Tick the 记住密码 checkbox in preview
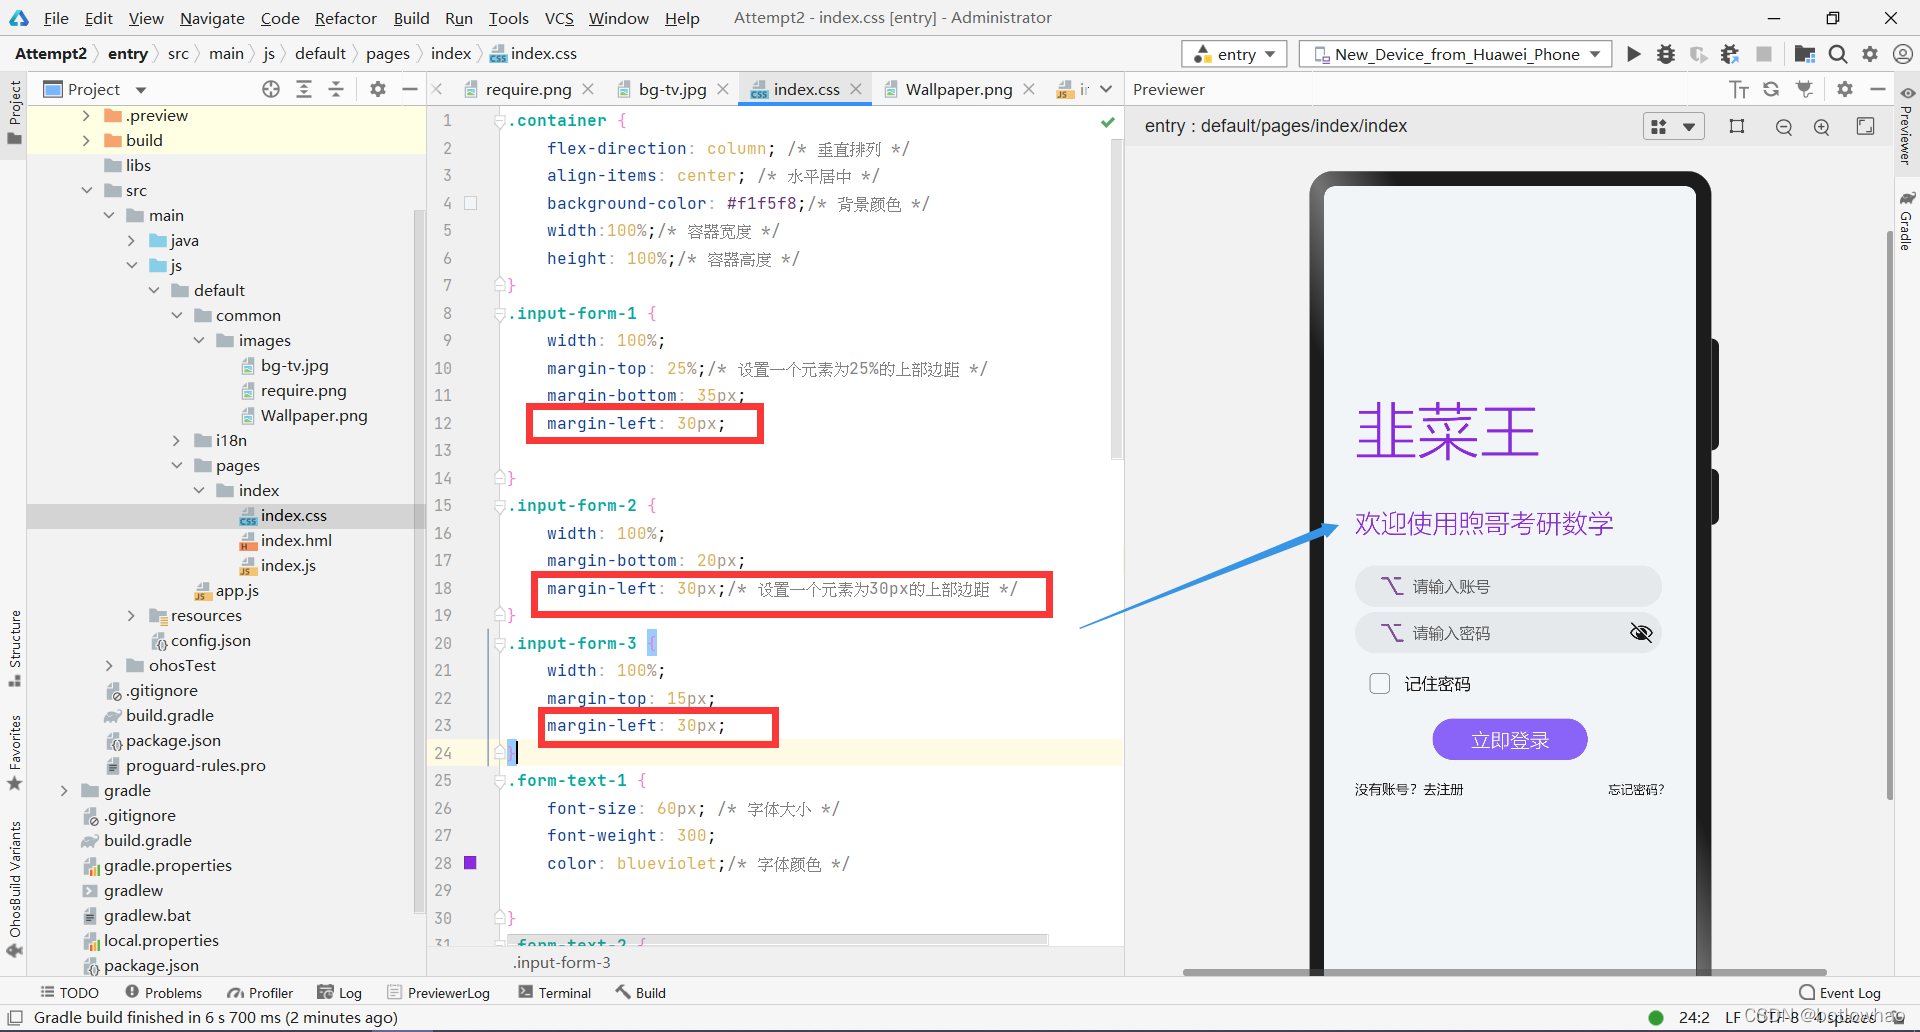The width and height of the screenshot is (1920, 1032). pyautogui.click(x=1380, y=684)
